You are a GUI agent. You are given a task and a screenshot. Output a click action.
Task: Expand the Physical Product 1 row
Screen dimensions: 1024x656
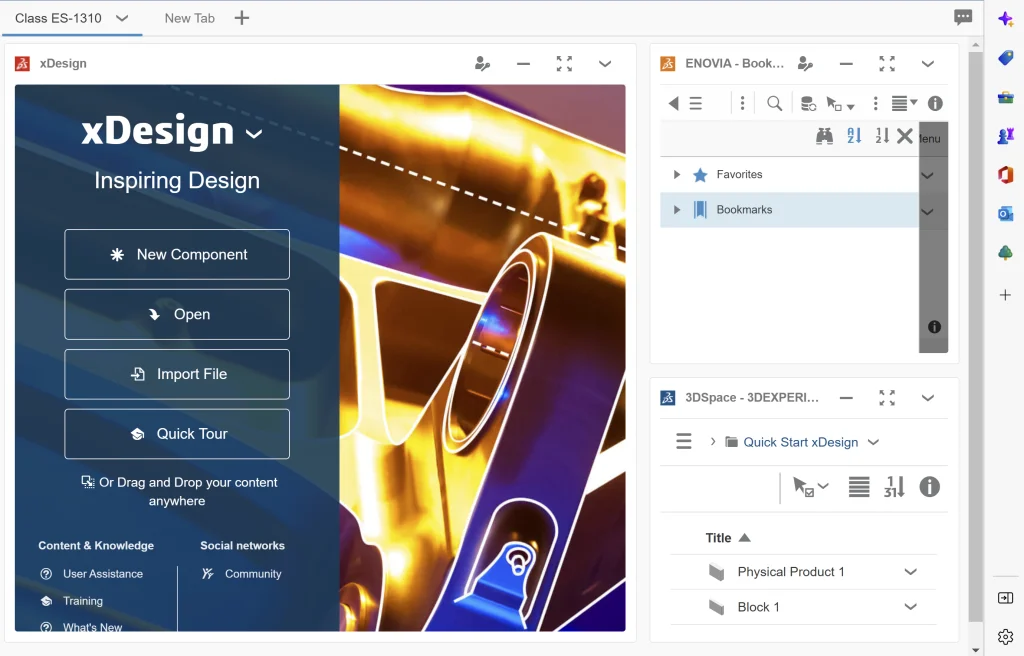point(909,571)
